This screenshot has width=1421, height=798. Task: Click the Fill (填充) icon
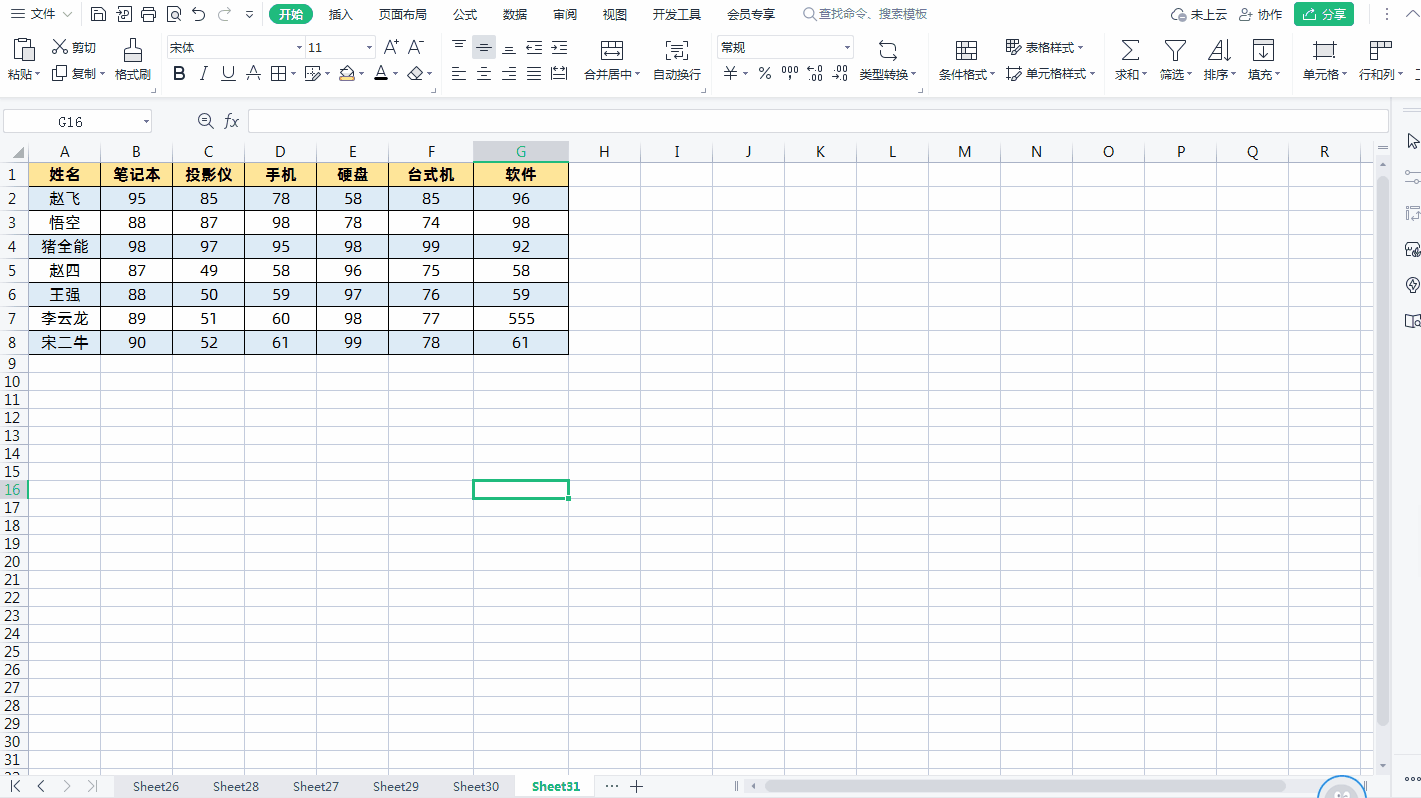(x=1263, y=51)
